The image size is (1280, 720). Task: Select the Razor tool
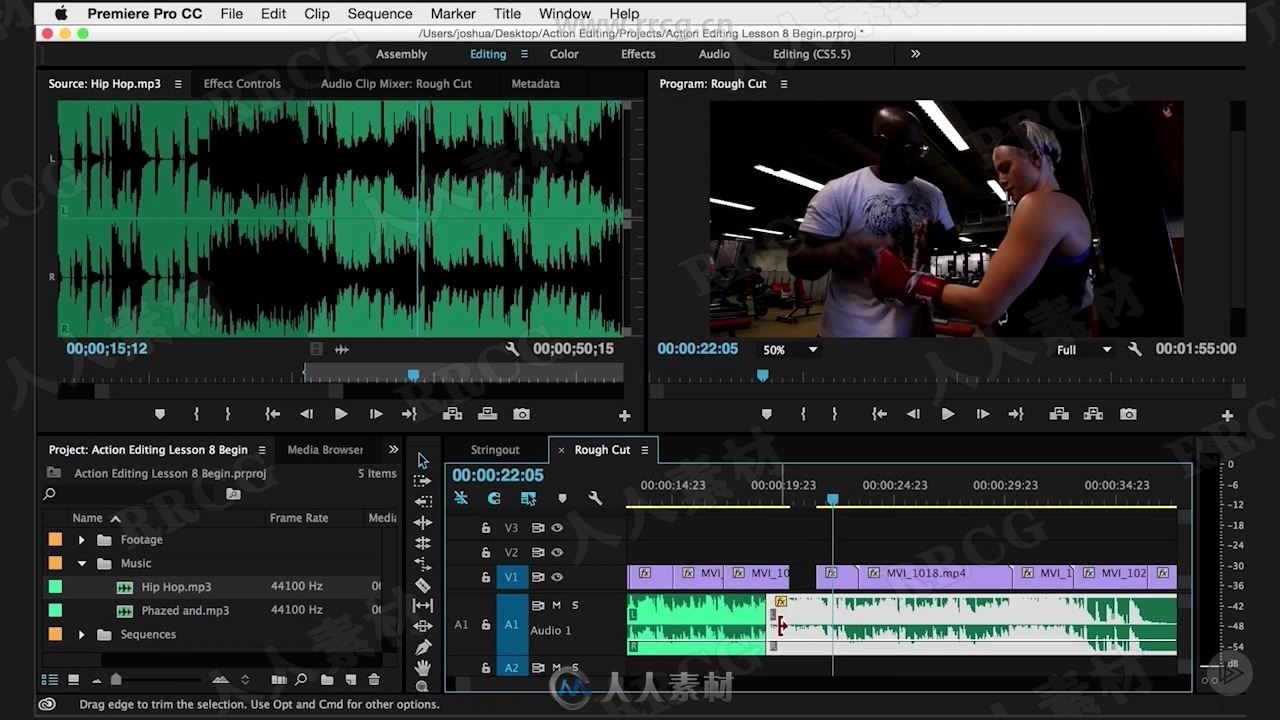423,585
